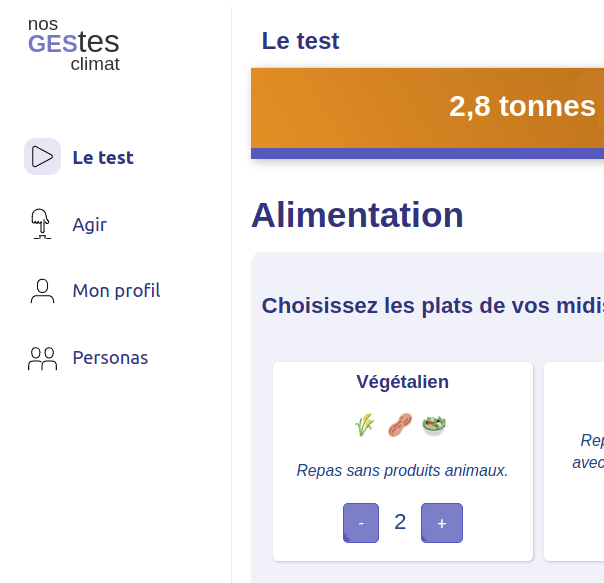Click the Végétalien meal count value
Viewport: 604px width, 583px height.
tap(400, 522)
